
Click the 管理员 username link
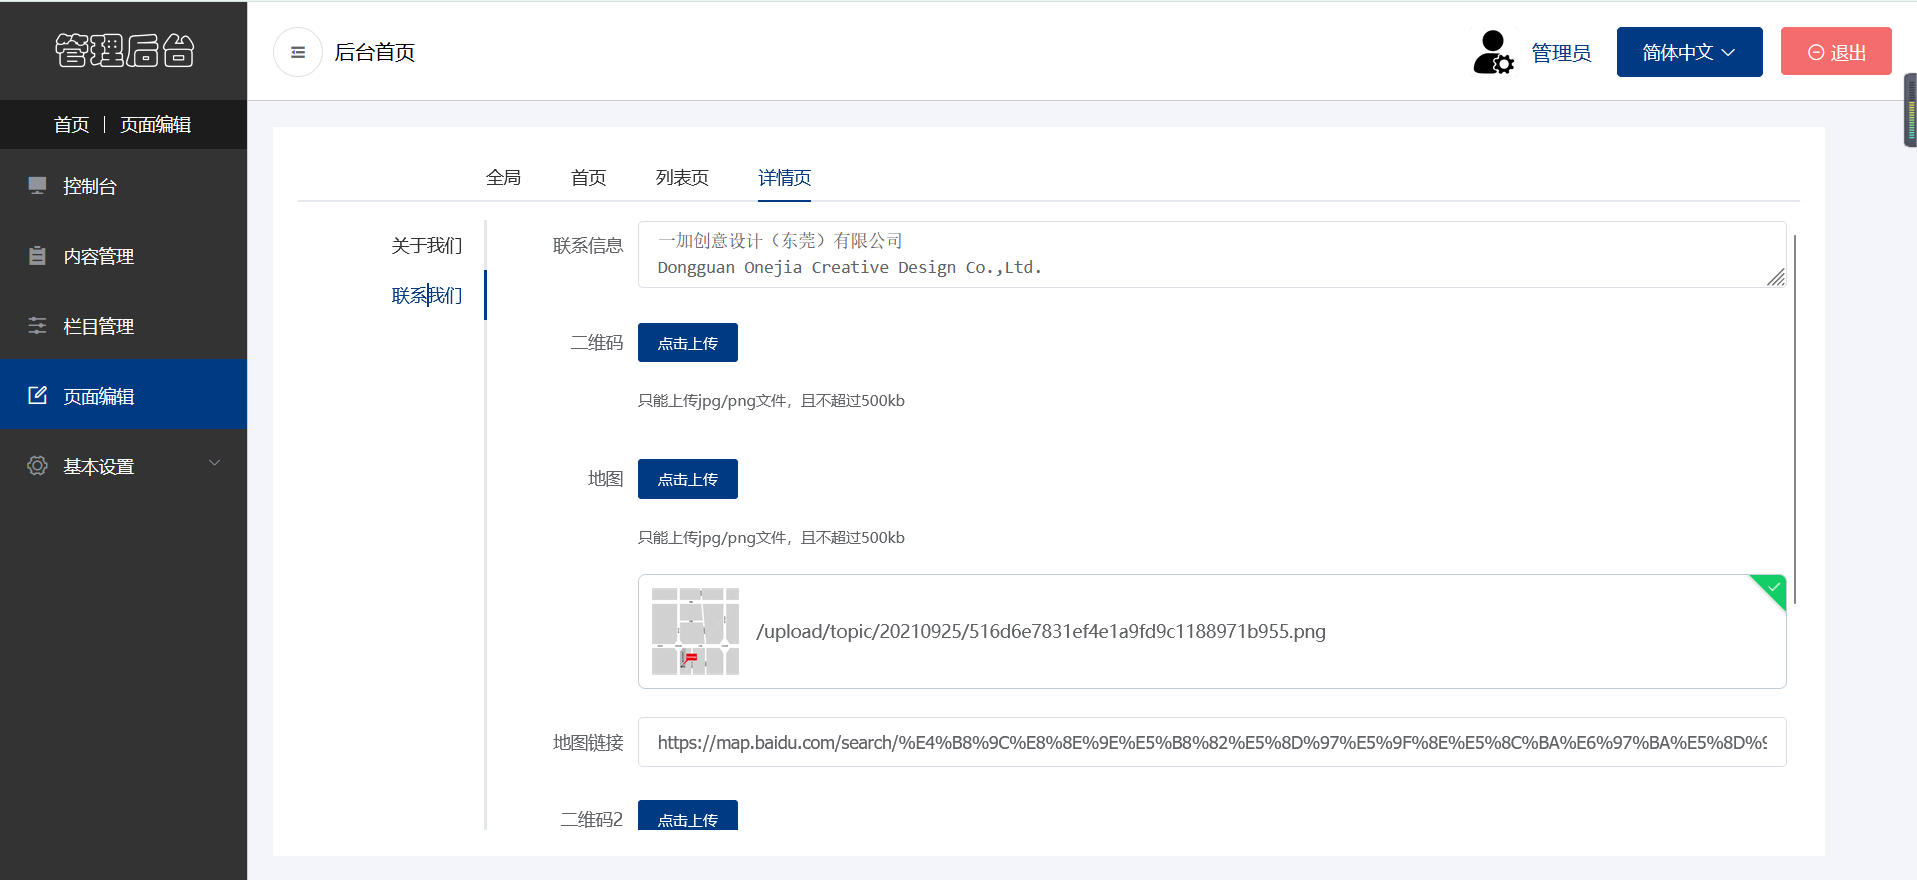pyautogui.click(x=1561, y=53)
